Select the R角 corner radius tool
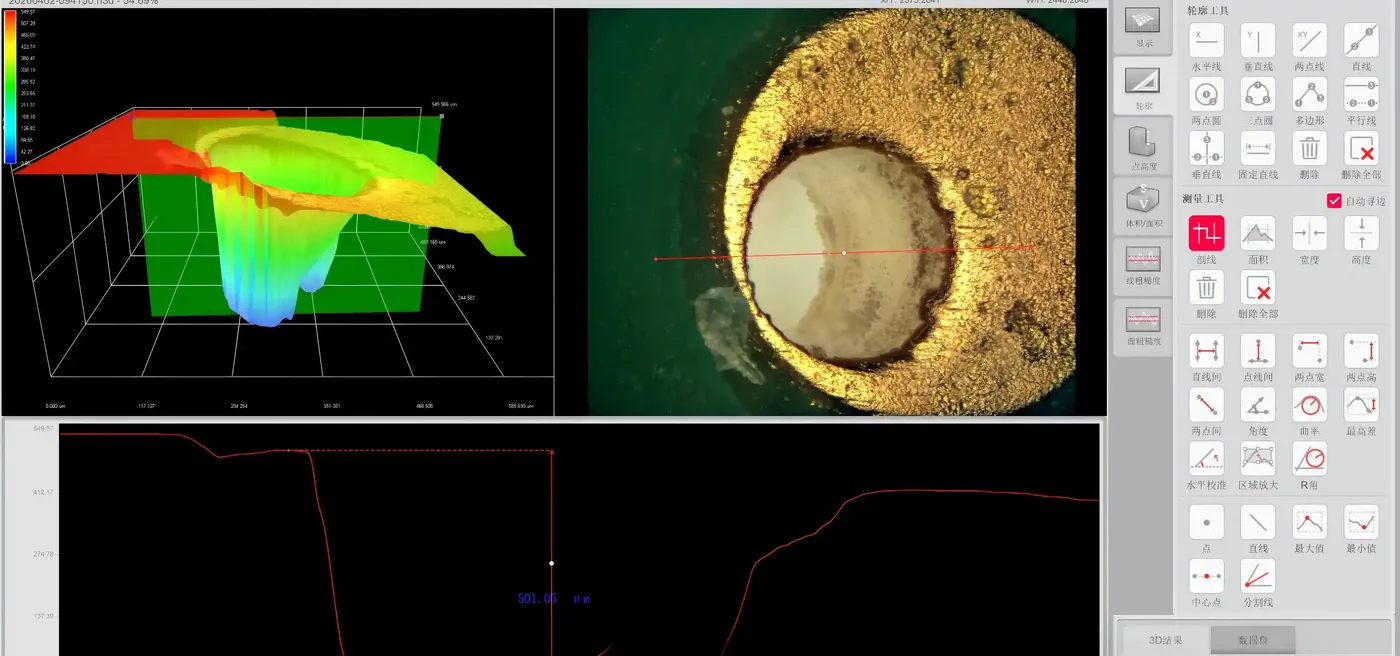1400x656 pixels. (x=1310, y=459)
